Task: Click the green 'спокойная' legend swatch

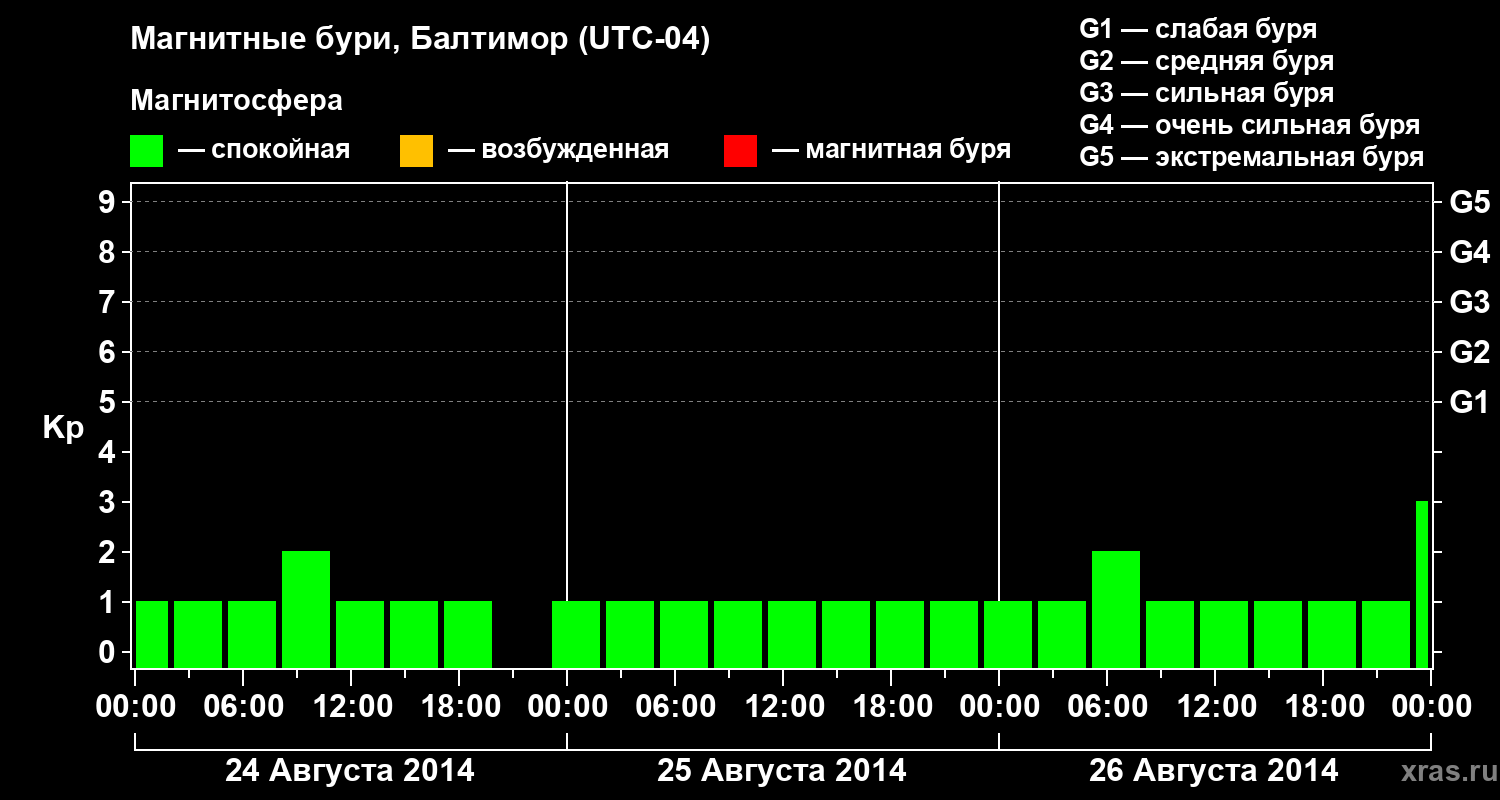Action: point(146,151)
